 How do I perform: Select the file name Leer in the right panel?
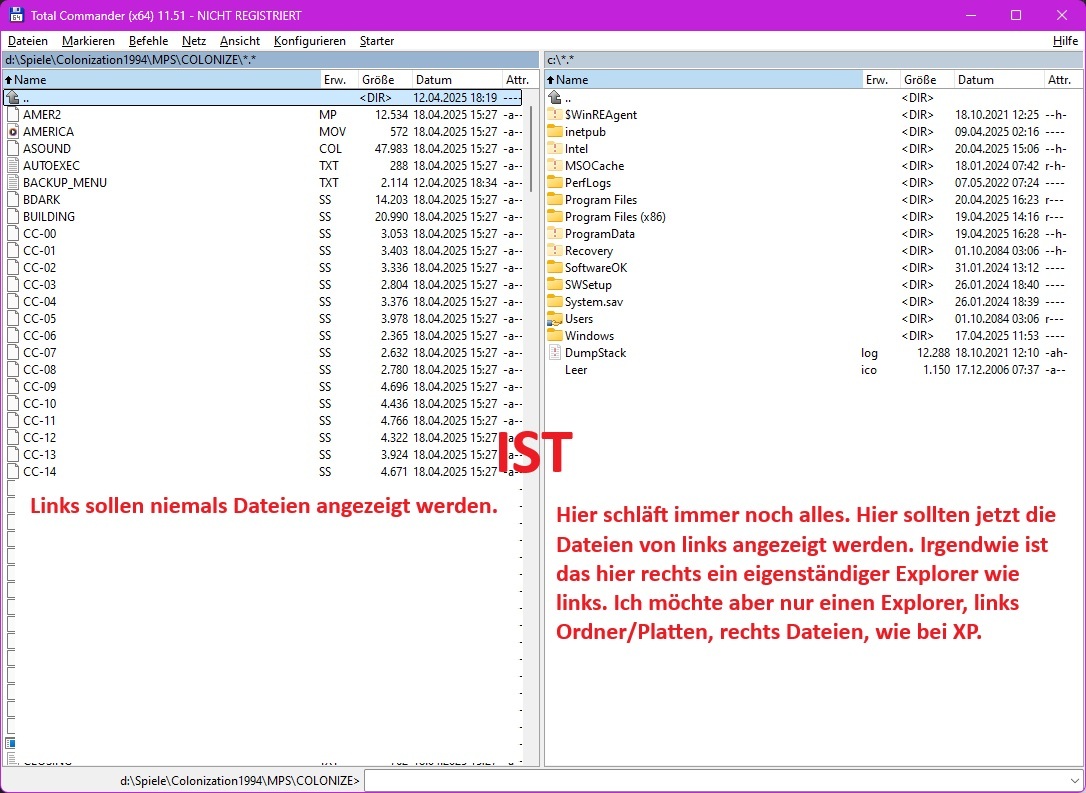(576, 370)
